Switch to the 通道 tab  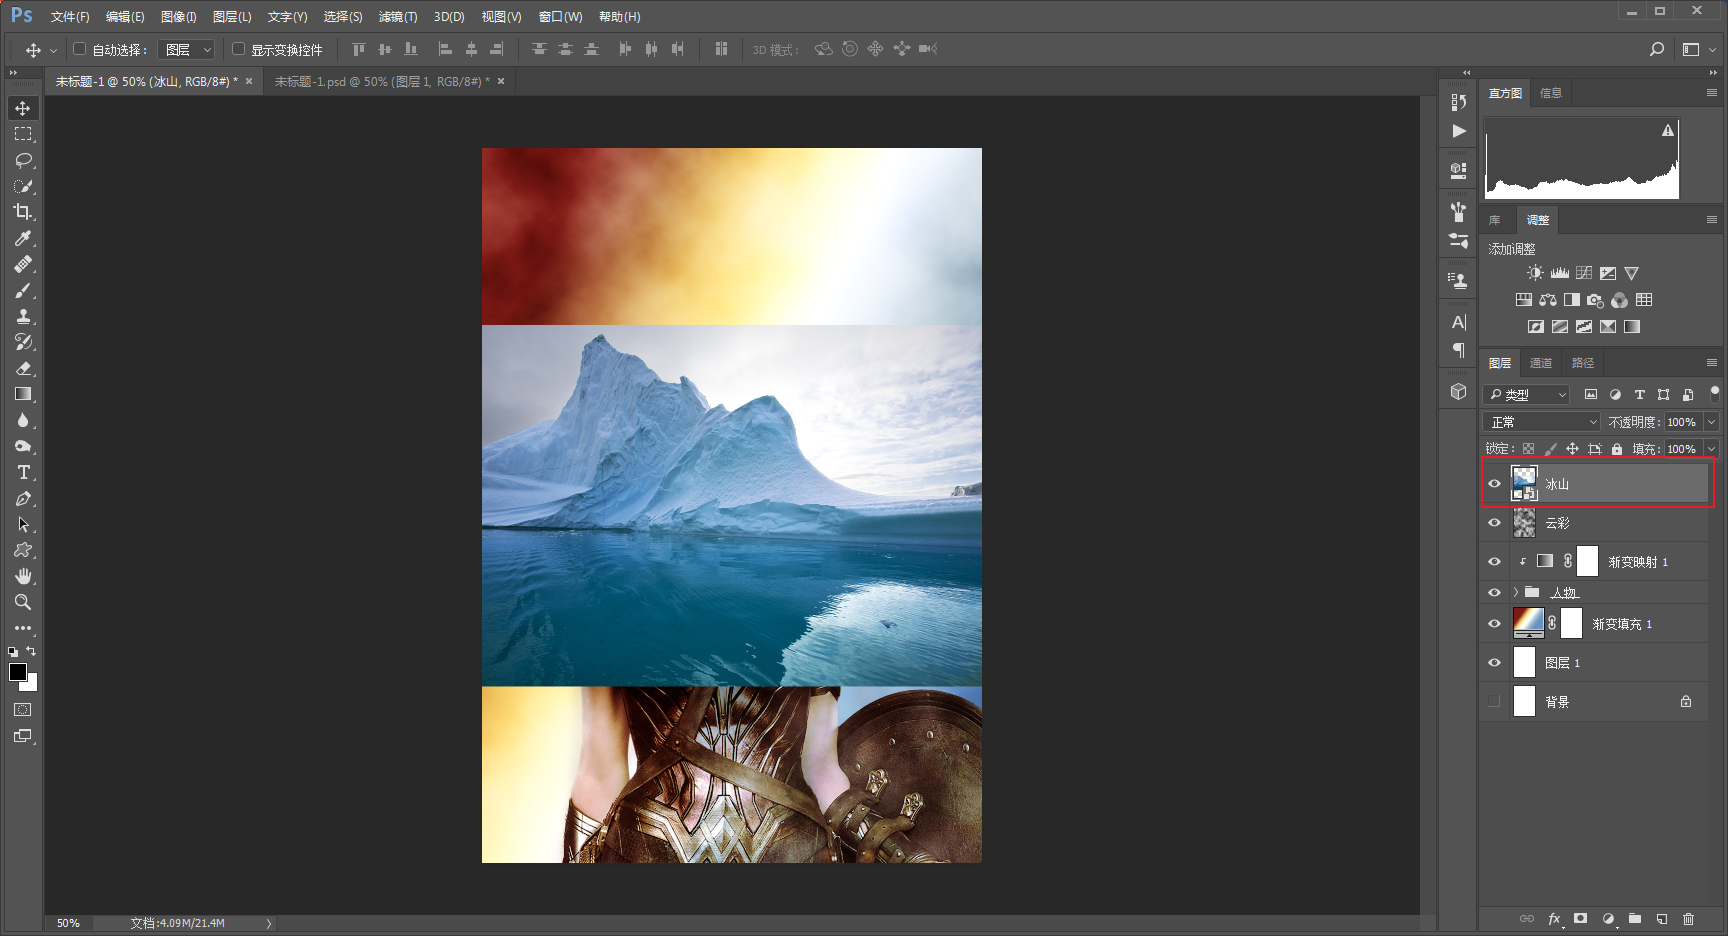coord(1541,363)
